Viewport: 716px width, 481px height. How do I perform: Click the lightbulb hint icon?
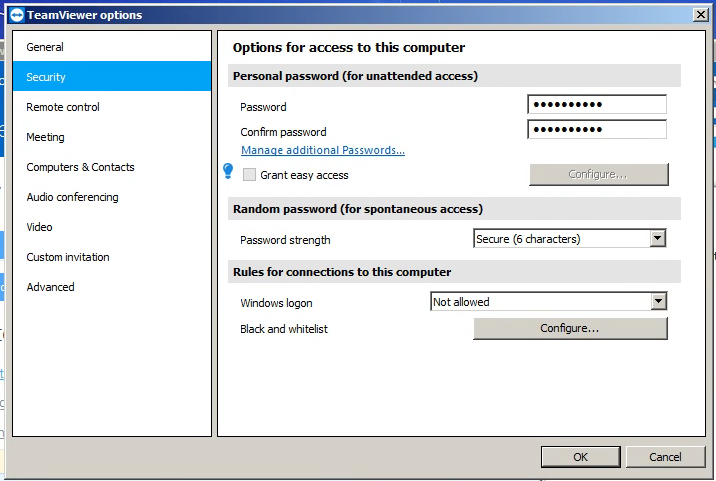(x=228, y=172)
